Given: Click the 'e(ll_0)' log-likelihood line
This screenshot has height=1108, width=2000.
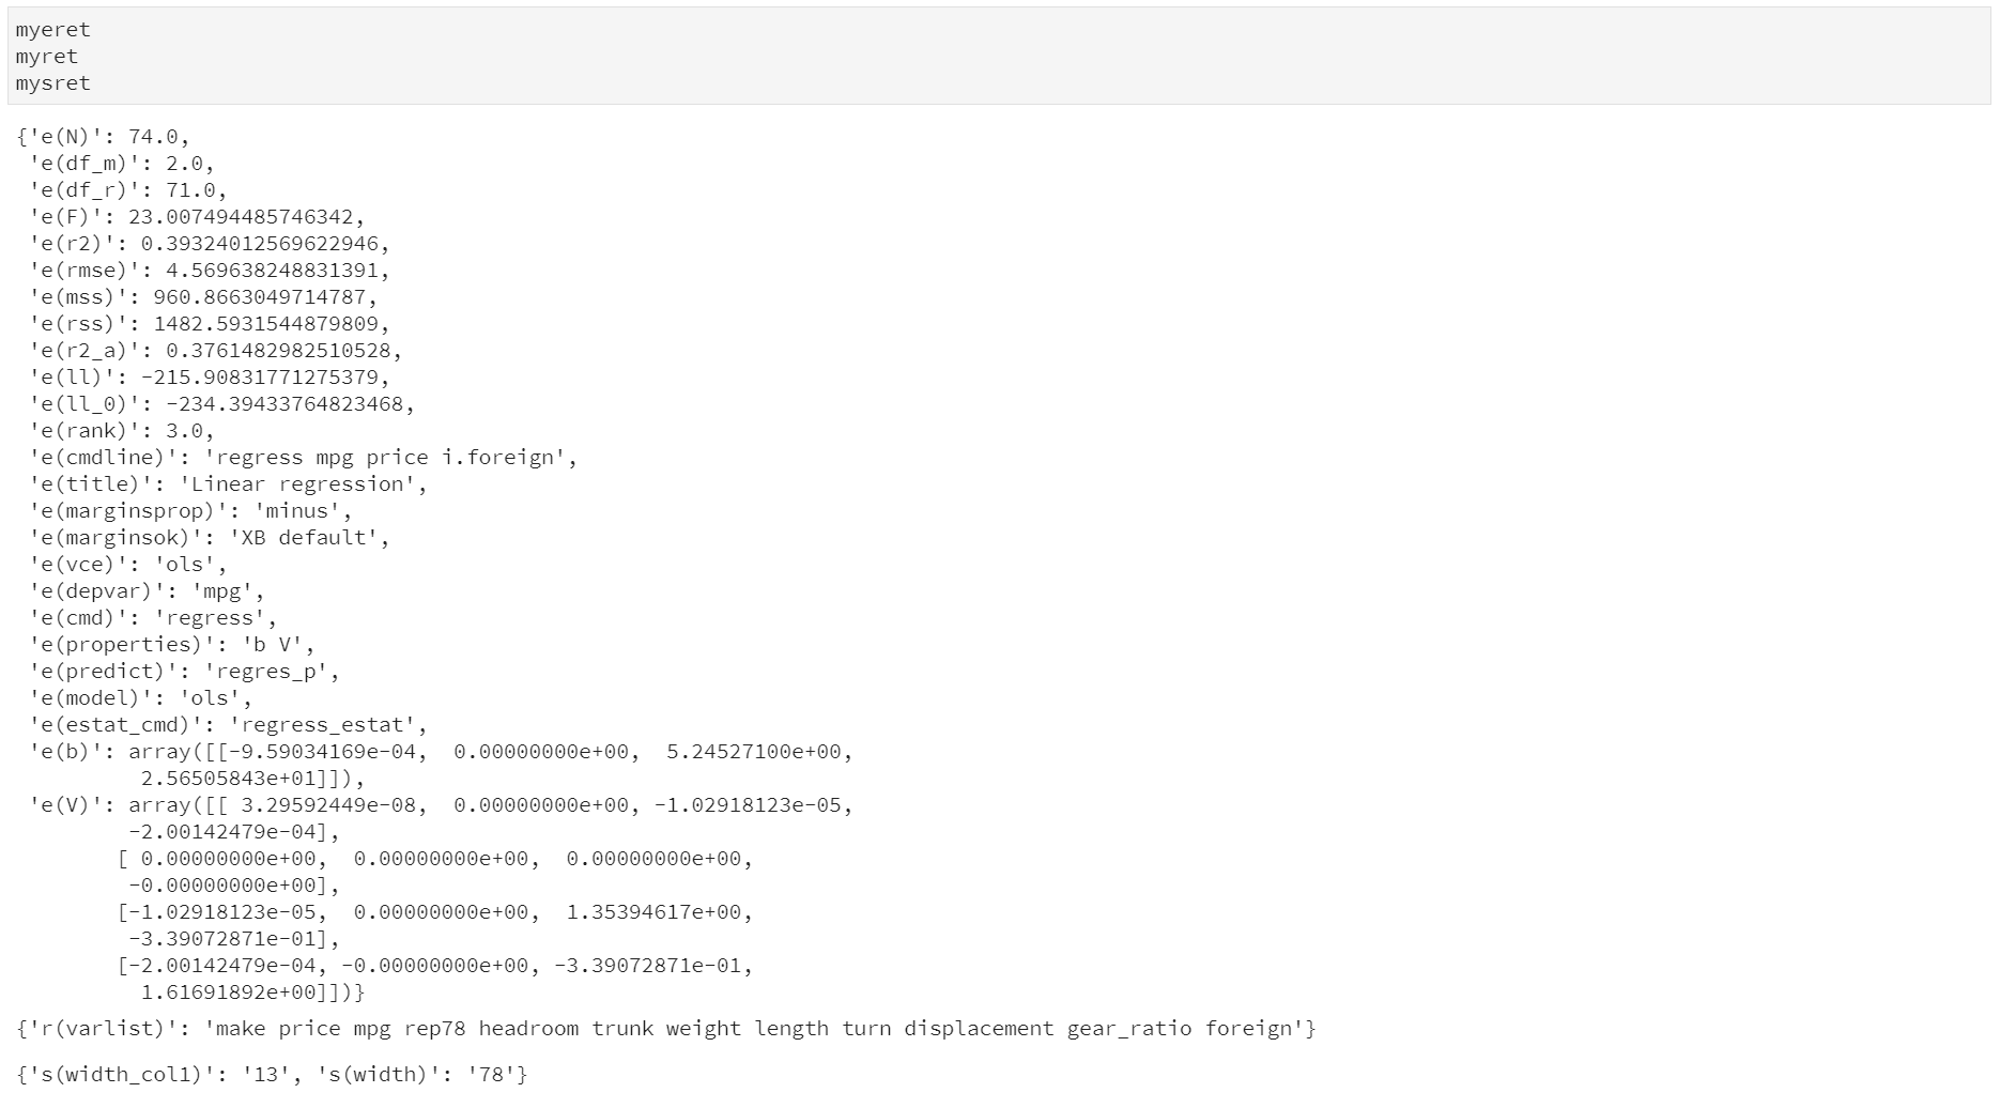Looking at the screenshot, I should 222,404.
